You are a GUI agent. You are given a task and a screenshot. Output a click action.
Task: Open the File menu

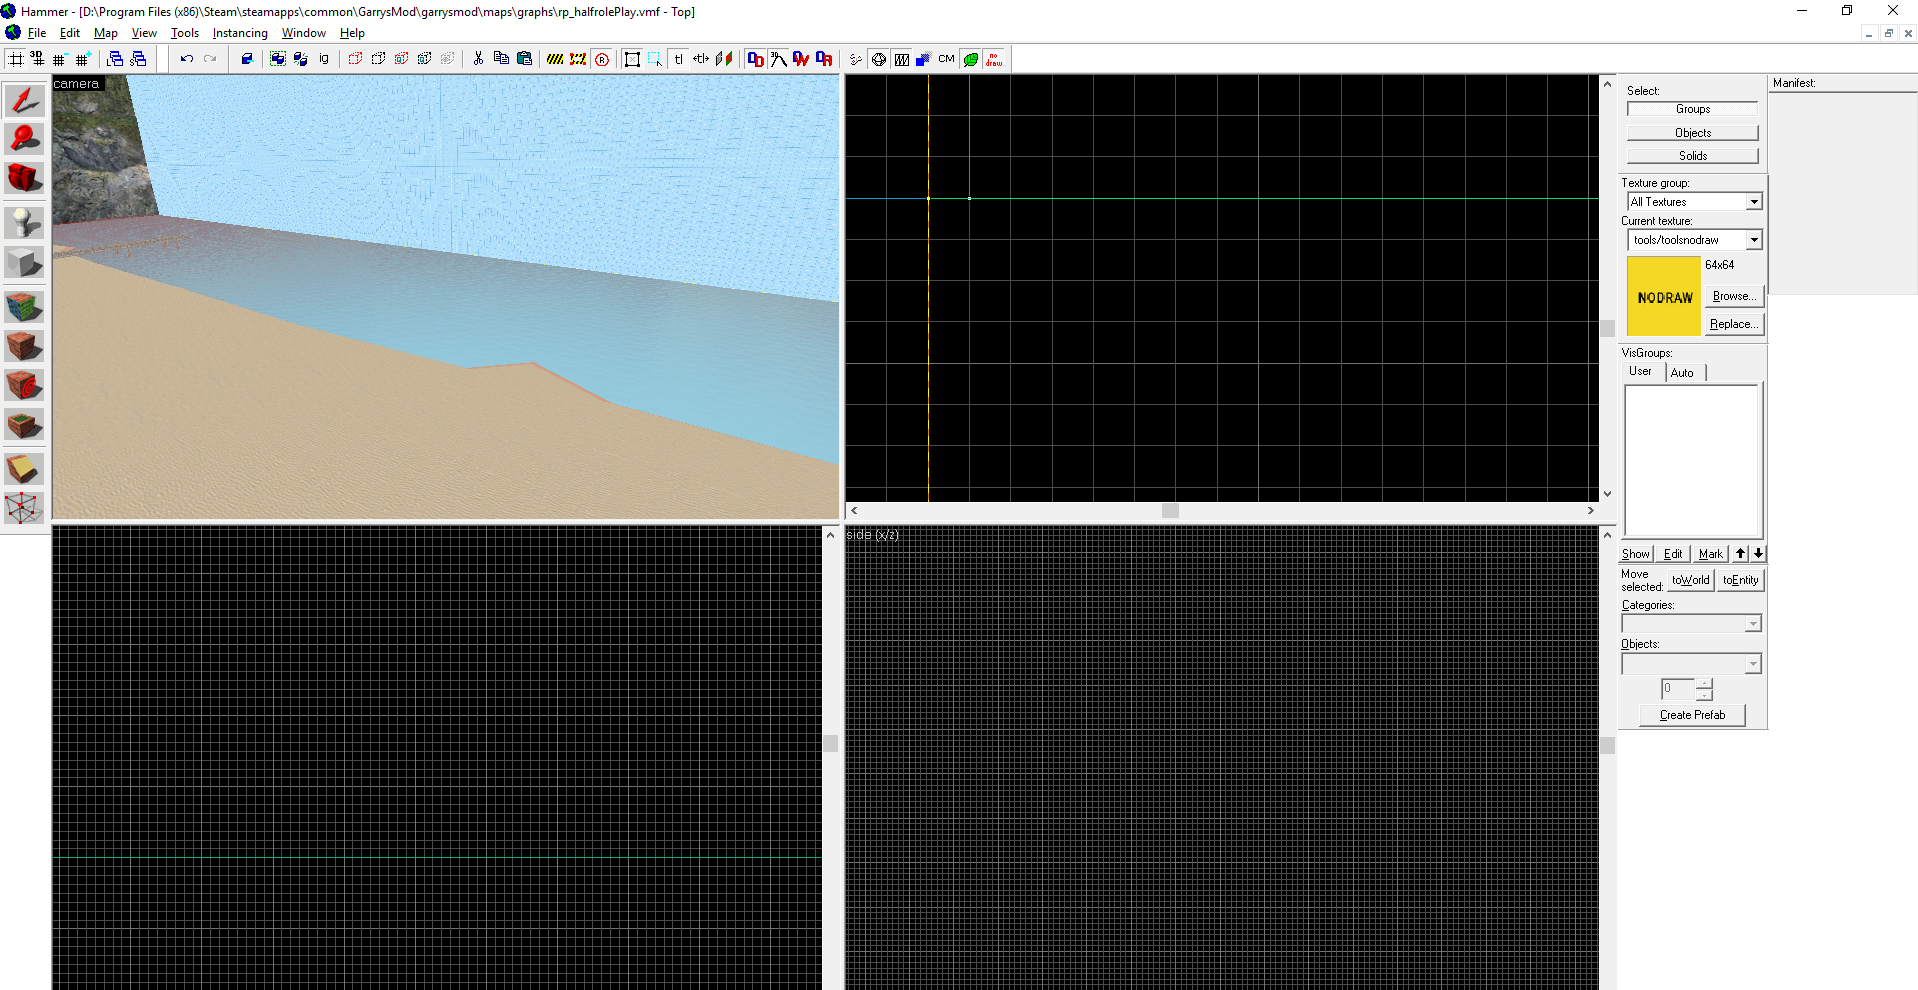point(37,33)
